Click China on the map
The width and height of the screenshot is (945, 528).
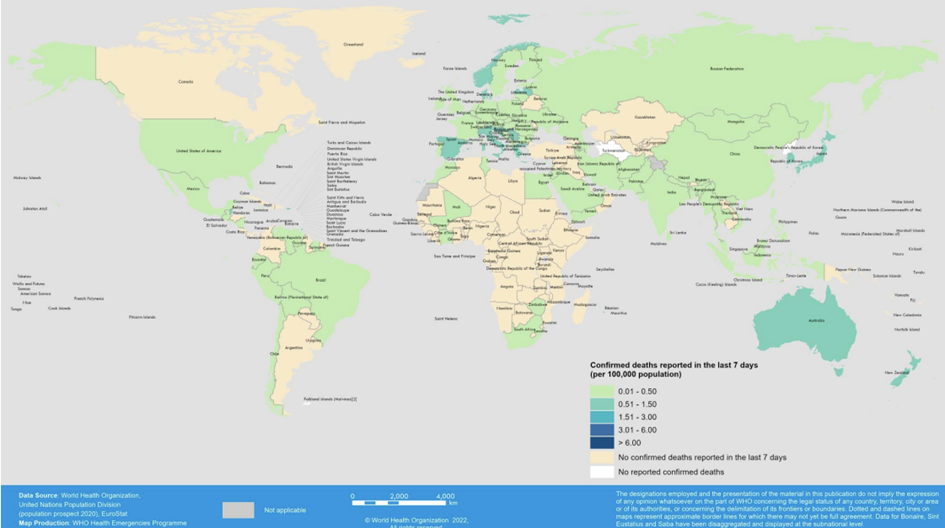pyautogui.click(x=735, y=155)
